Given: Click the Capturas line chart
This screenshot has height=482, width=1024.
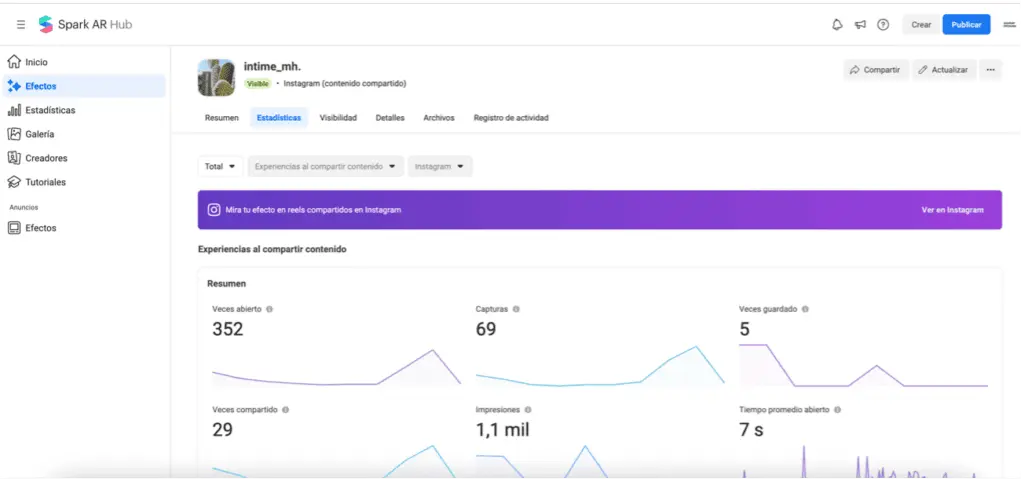Looking at the screenshot, I should tap(600, 366).
